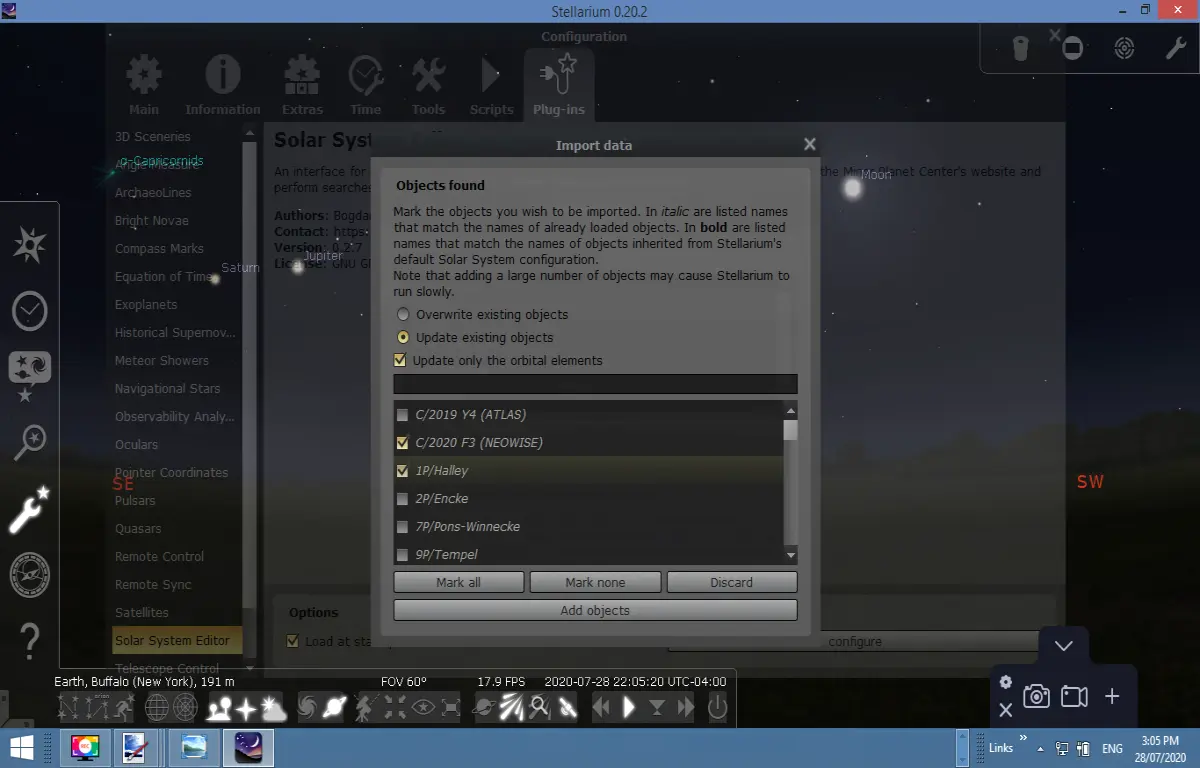Toggle the azimuthal grid
This screenshot has height=768, width=1200.
coord(186,708)
